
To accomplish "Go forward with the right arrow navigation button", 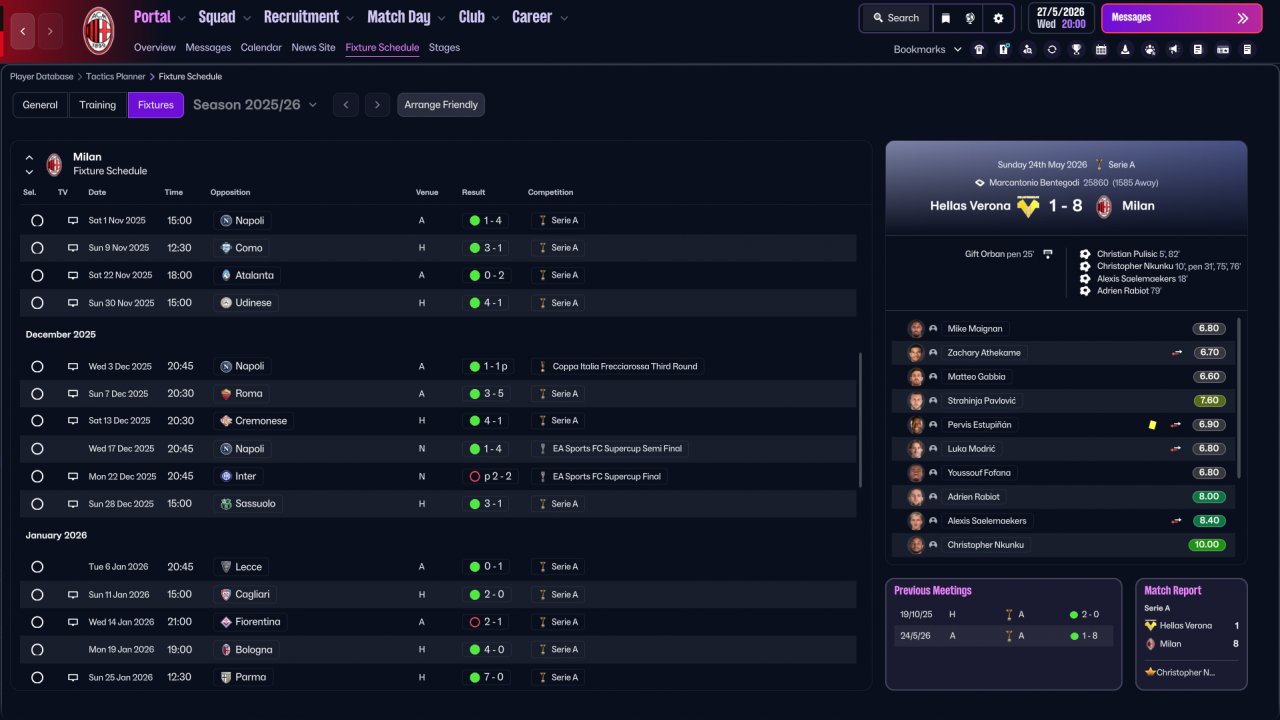I will point(50,31).
